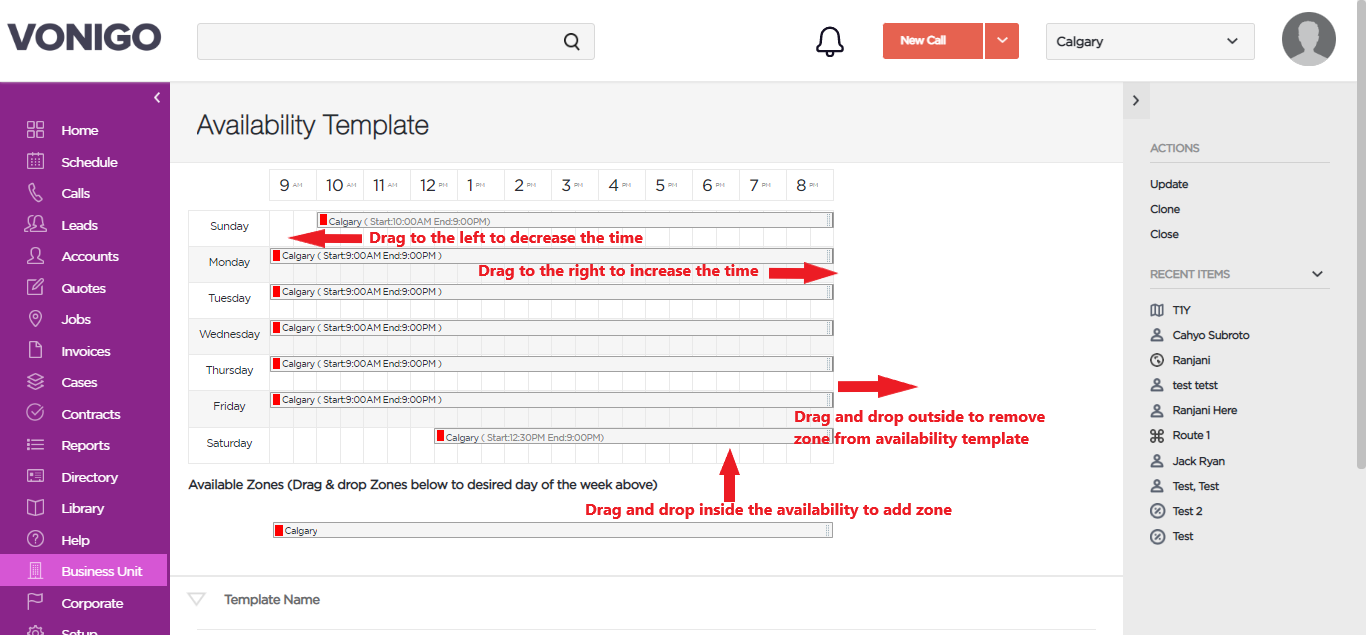Open the user profile avatar

click(x=1309, y=39)
